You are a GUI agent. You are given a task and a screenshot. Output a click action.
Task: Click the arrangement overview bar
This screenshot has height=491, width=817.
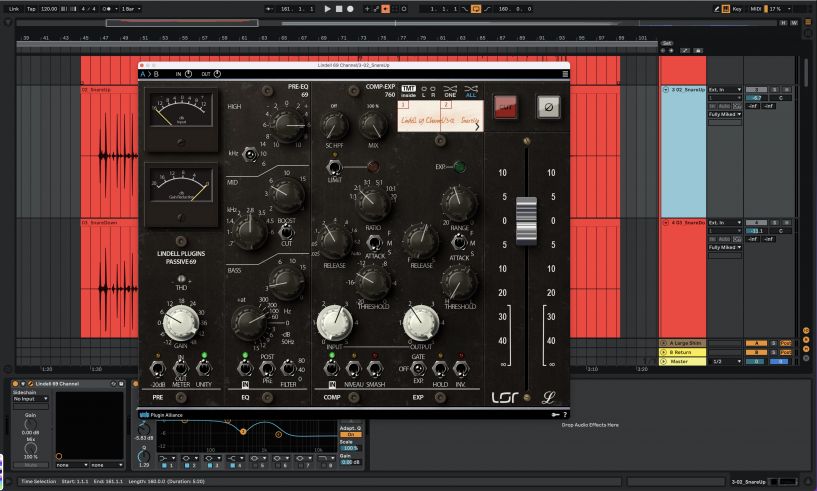pyautogui.click(x=399, y=23)
